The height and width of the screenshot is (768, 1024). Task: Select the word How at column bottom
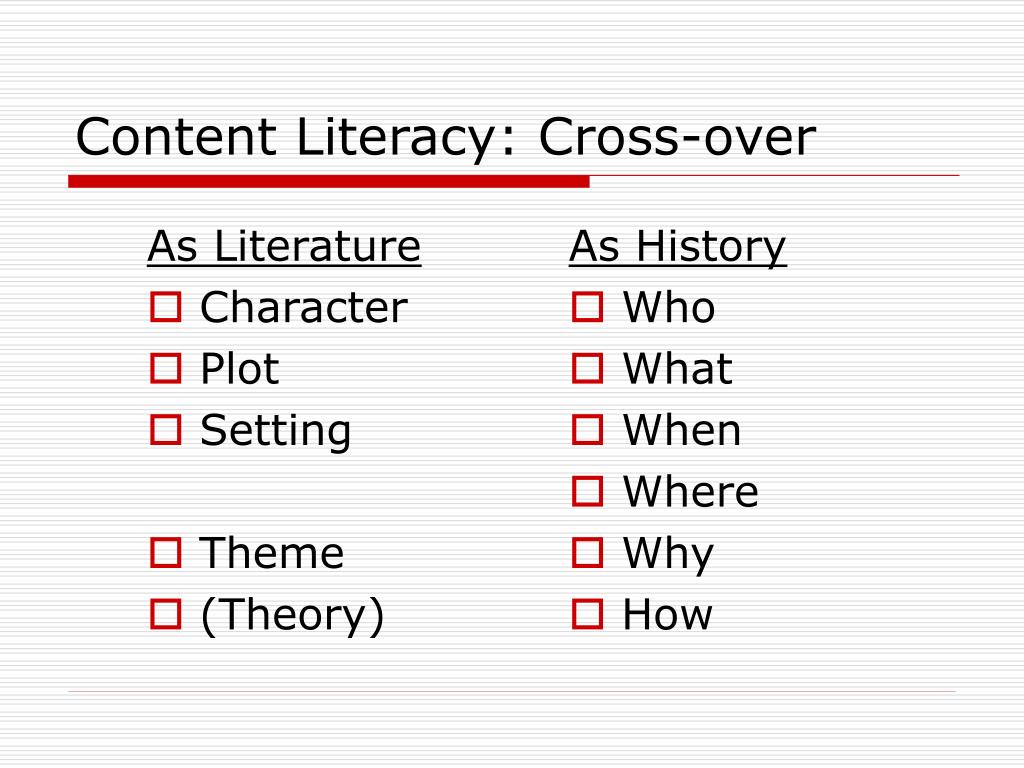point(667,615)
